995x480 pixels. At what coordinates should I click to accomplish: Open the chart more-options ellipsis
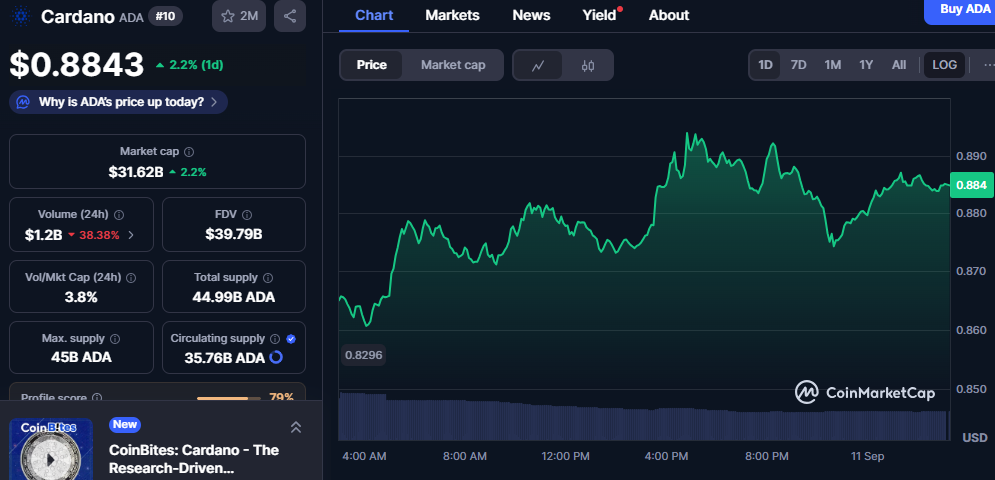pos(988,65)
